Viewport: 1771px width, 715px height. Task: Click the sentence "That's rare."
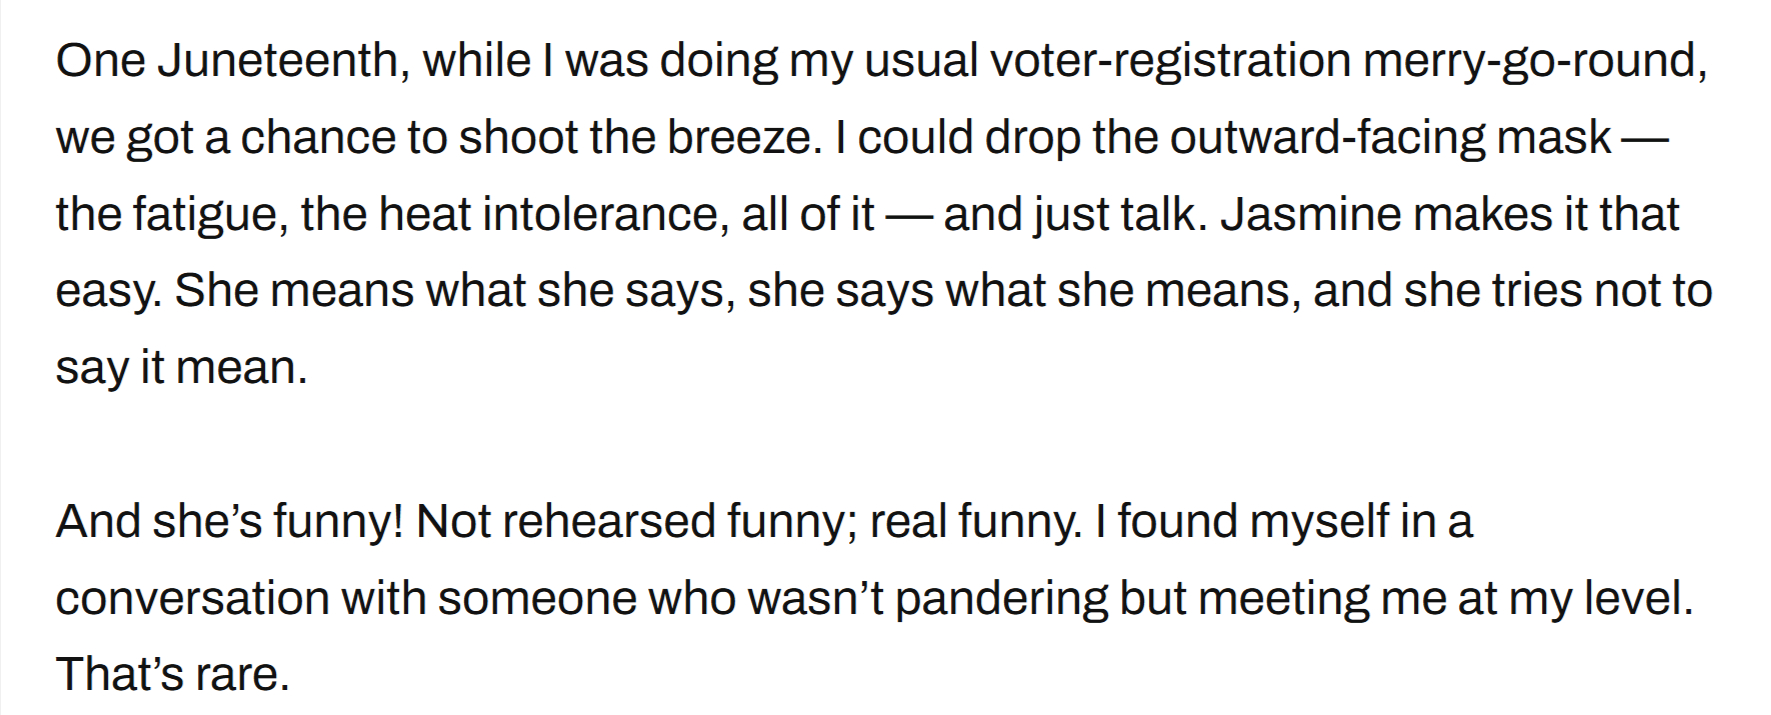click(x=173, y=675)
